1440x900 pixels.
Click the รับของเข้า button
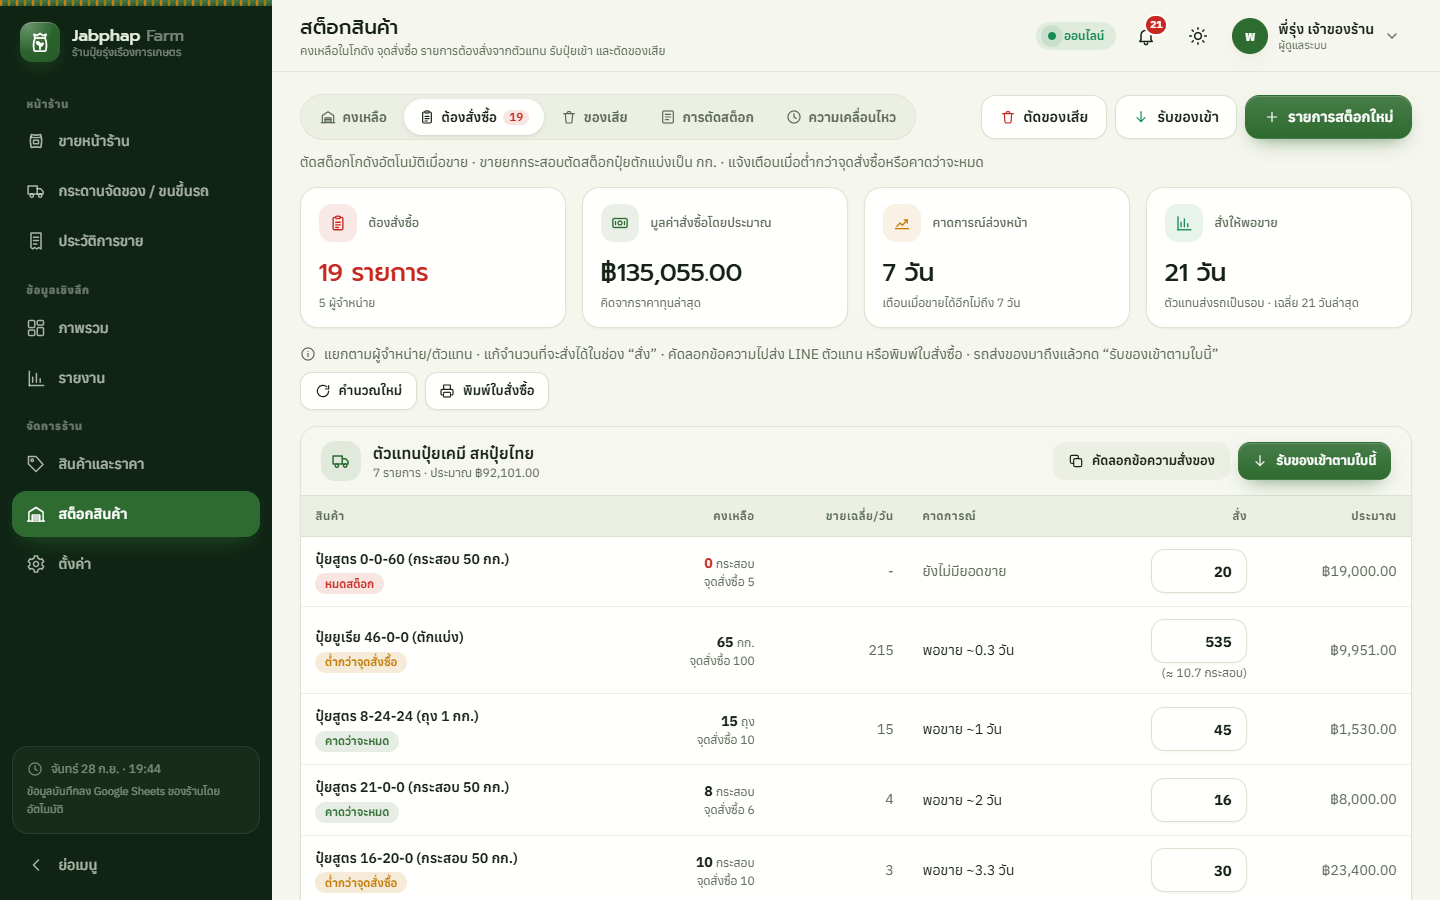coord(1176,117)
